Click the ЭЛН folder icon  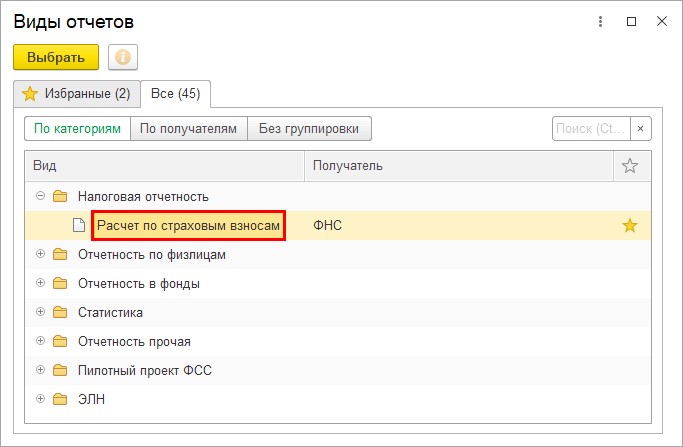(x=60, y=399)
